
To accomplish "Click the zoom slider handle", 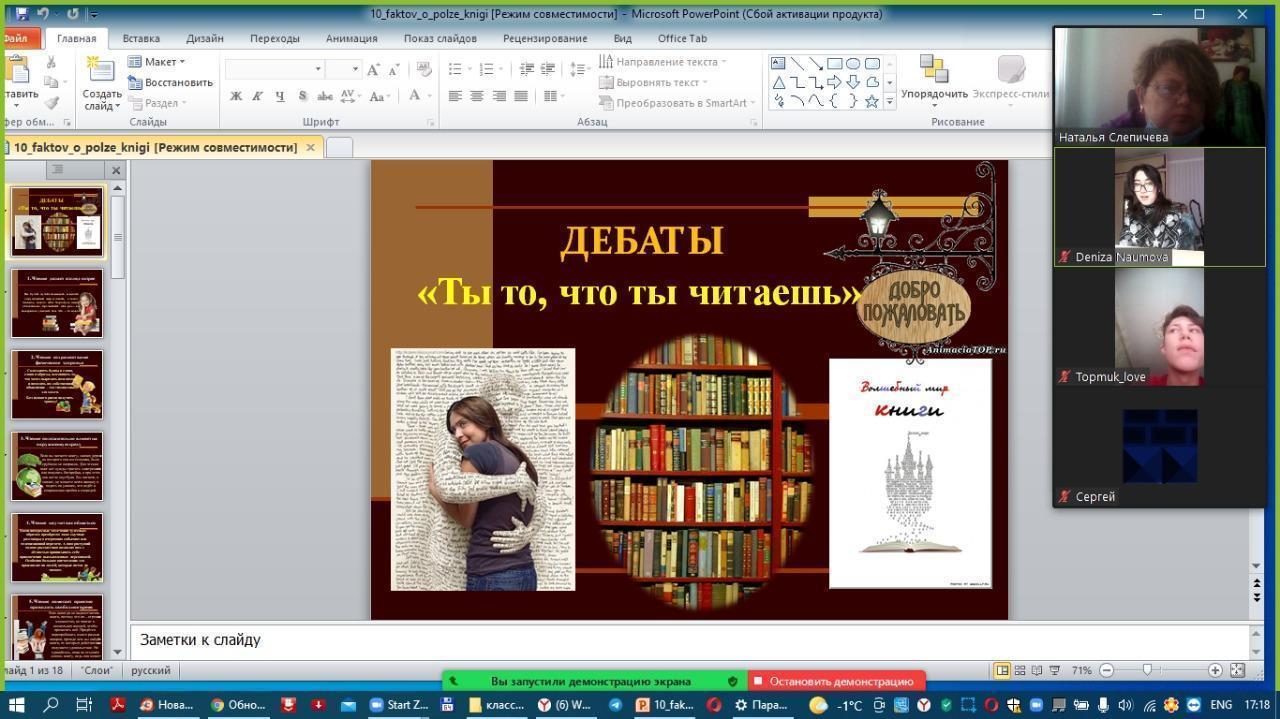I will click(x=1147, y=670).
